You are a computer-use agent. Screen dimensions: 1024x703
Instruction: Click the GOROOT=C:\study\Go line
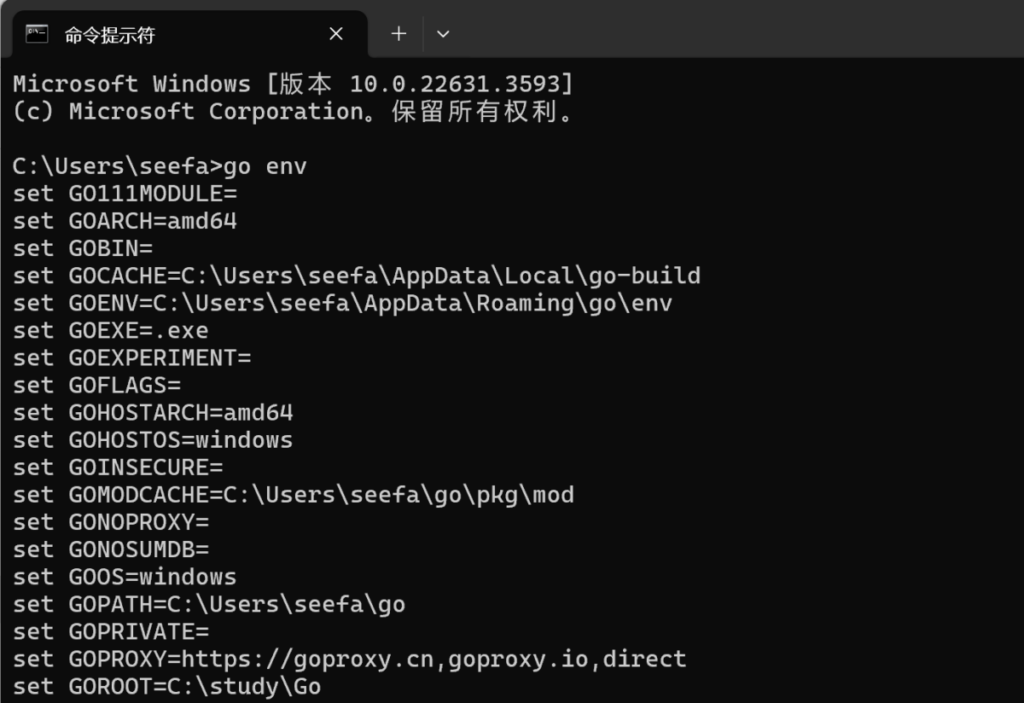click(x=167, y=687)
